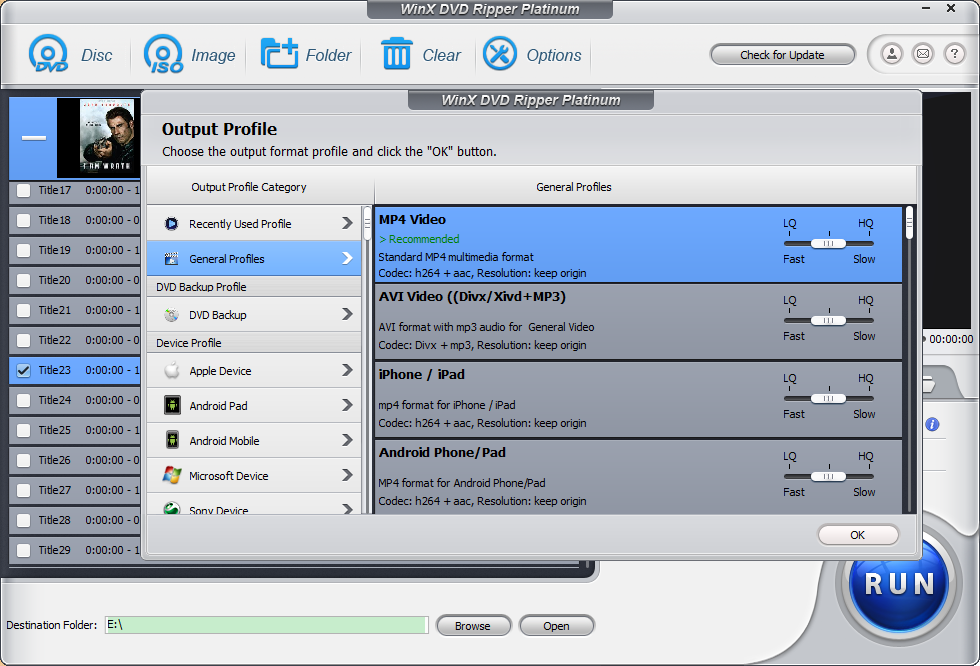Viewport: 980px width, 666px height.
Task: Check the Title19 checkbox
Action: click(x=24, y=251)
